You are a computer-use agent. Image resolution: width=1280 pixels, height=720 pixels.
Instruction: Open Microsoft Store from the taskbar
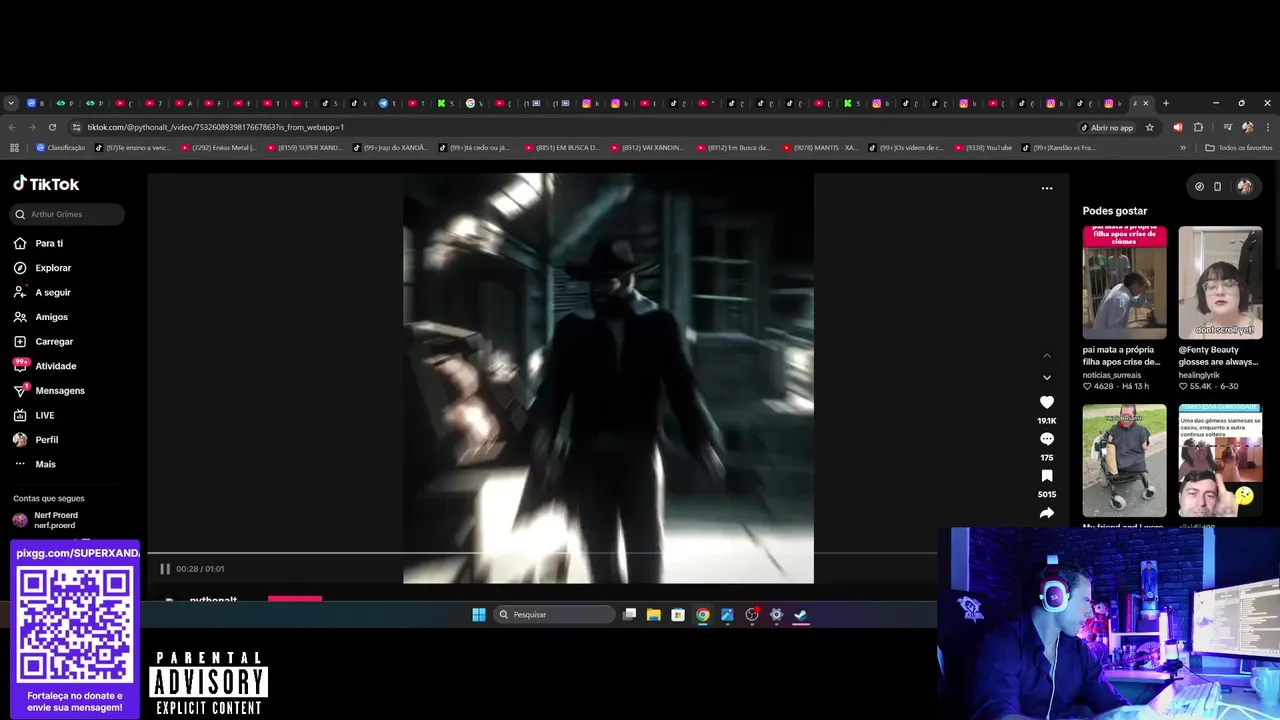(678, 614)
